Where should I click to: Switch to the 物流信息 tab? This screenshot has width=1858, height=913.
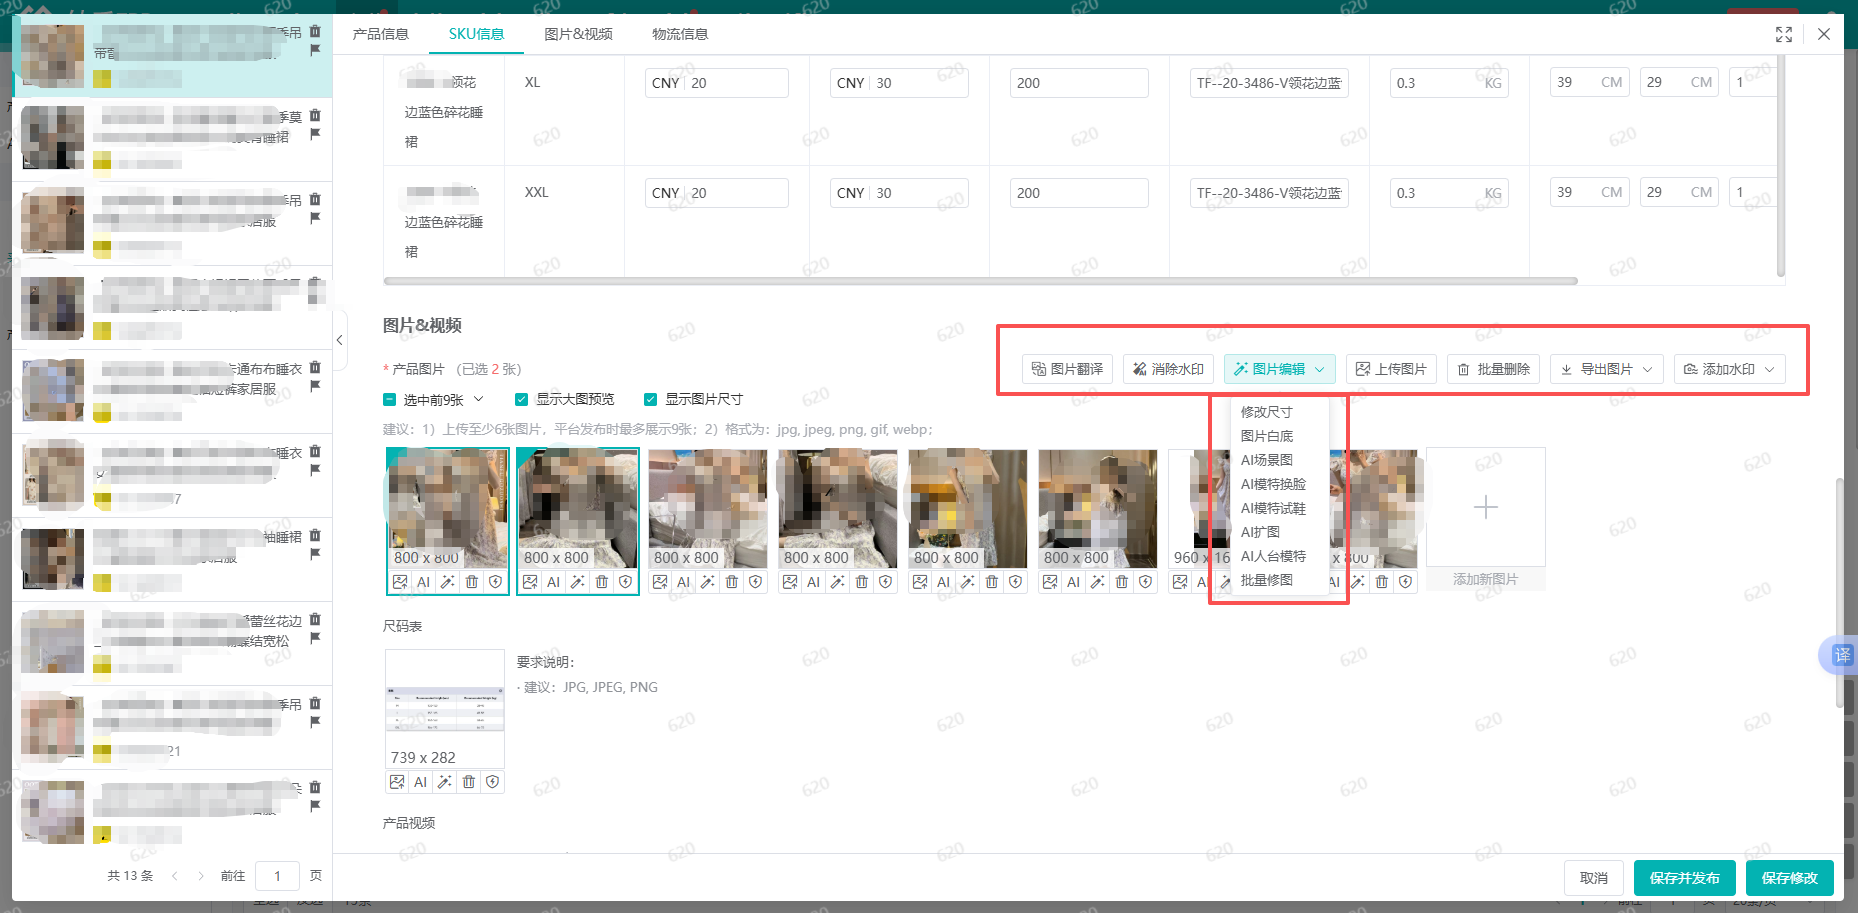coord(679,33)
